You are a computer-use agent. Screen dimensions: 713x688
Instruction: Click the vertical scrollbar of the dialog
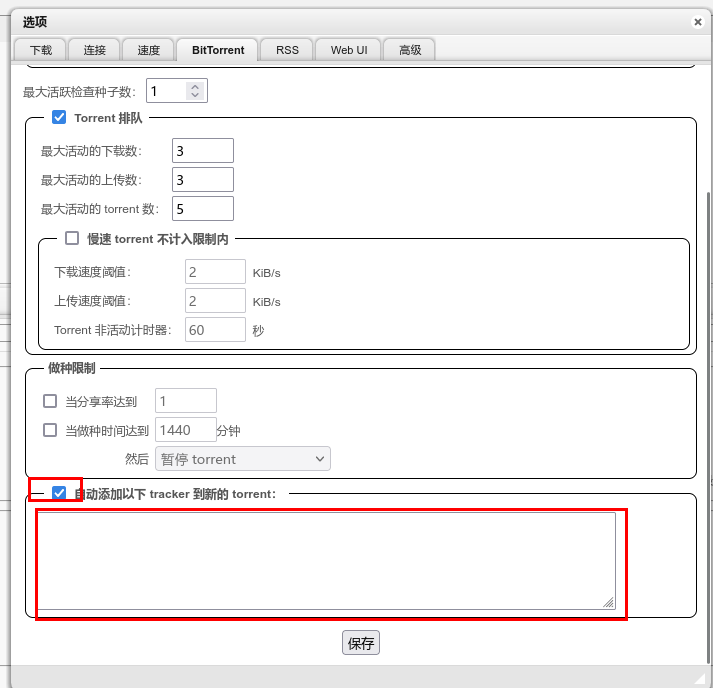click(708, 400)
